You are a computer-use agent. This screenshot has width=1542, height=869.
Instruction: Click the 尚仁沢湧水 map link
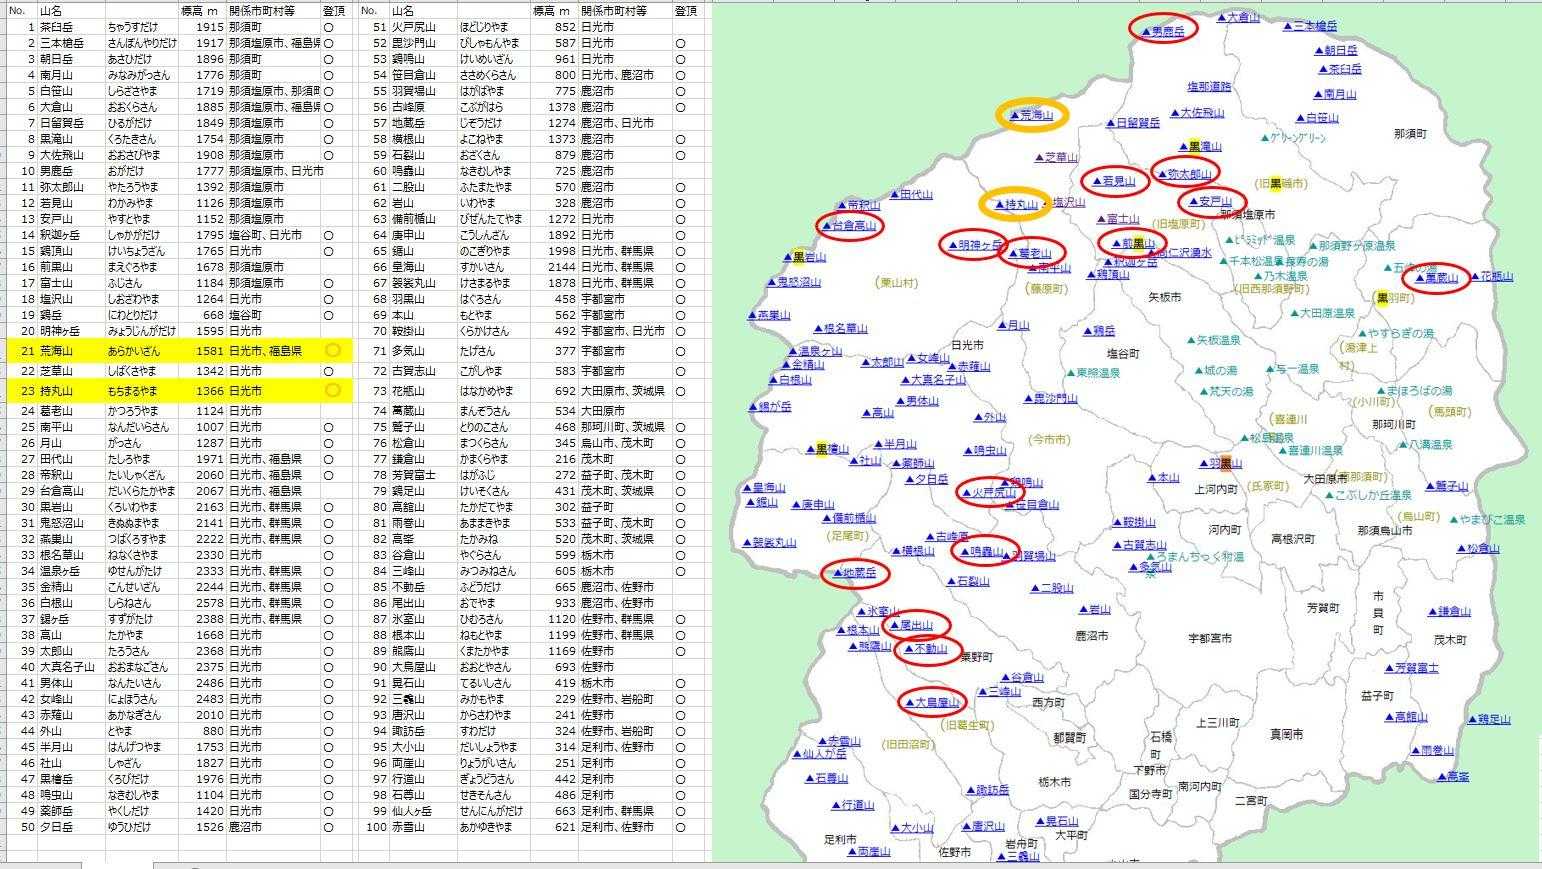tap(1183, 253)
